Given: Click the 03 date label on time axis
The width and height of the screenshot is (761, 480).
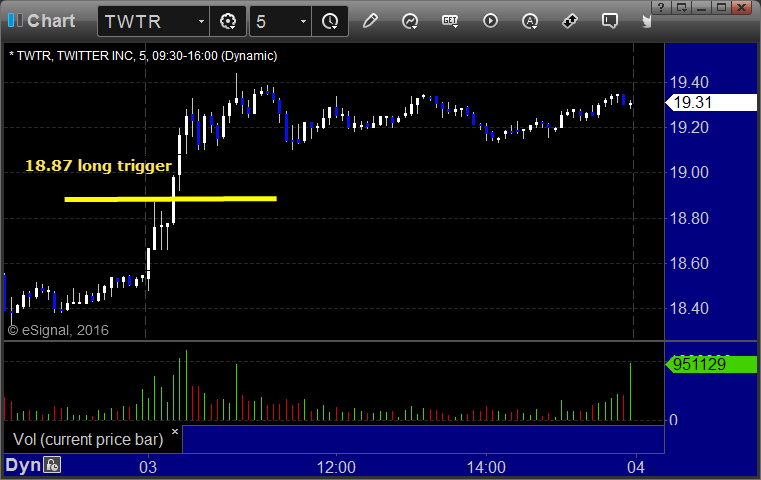Looking at the screenshot, I should (148, 467).
